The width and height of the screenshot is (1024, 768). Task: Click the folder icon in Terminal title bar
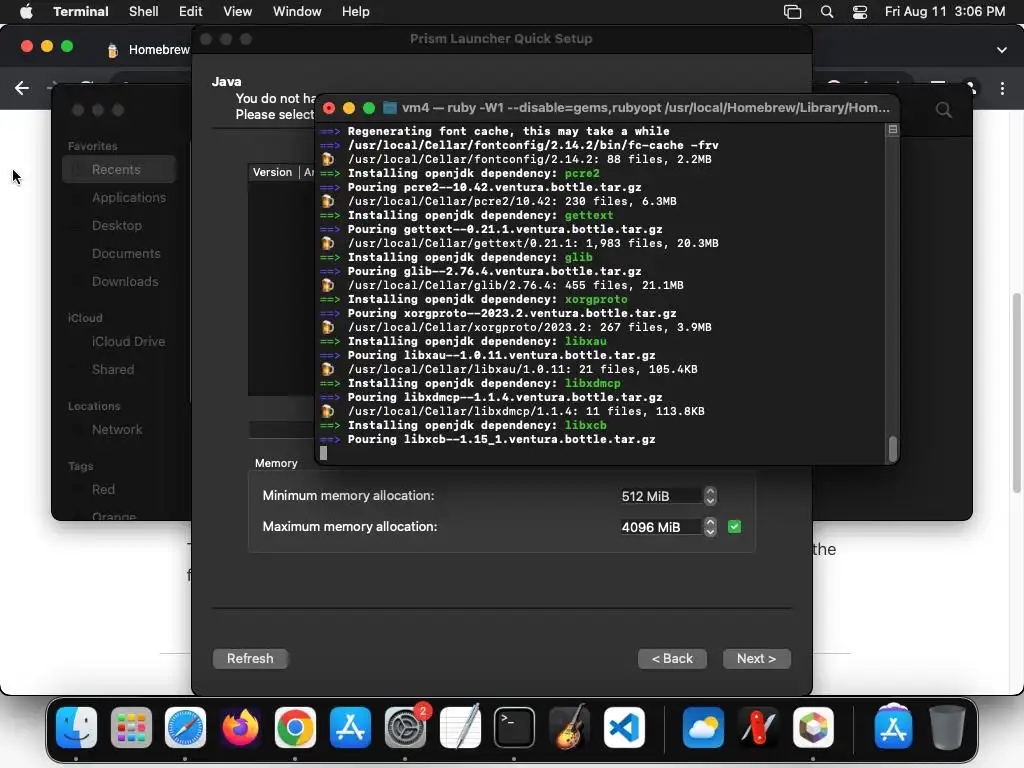390,108
